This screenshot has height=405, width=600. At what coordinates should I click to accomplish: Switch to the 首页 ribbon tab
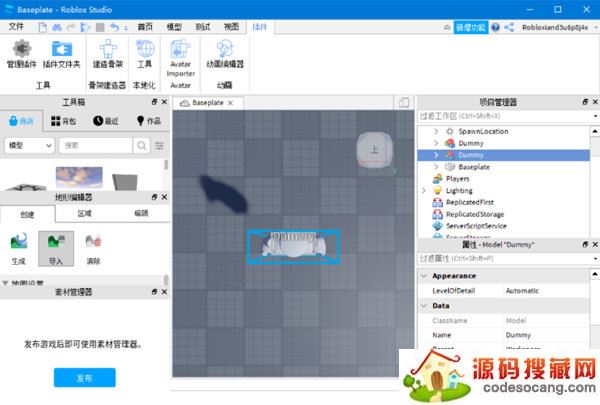coord(145,27)
